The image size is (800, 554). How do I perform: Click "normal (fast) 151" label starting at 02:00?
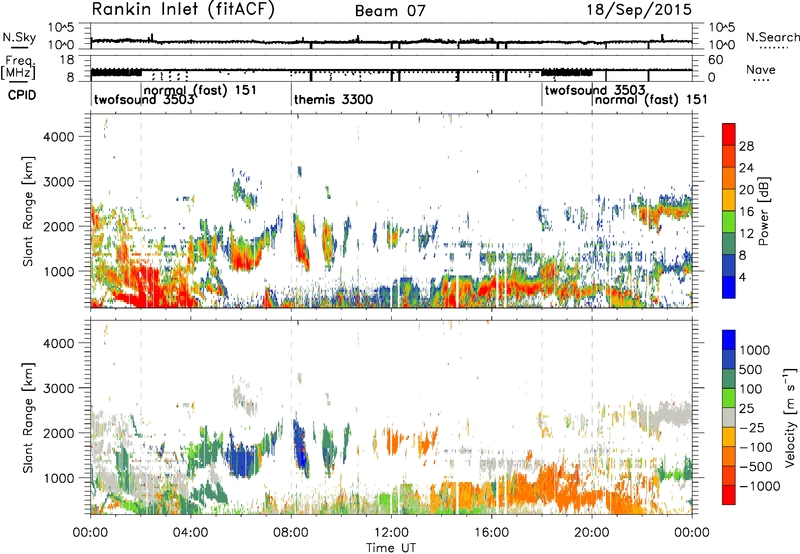pyautogui.click(x=201, y=90)
